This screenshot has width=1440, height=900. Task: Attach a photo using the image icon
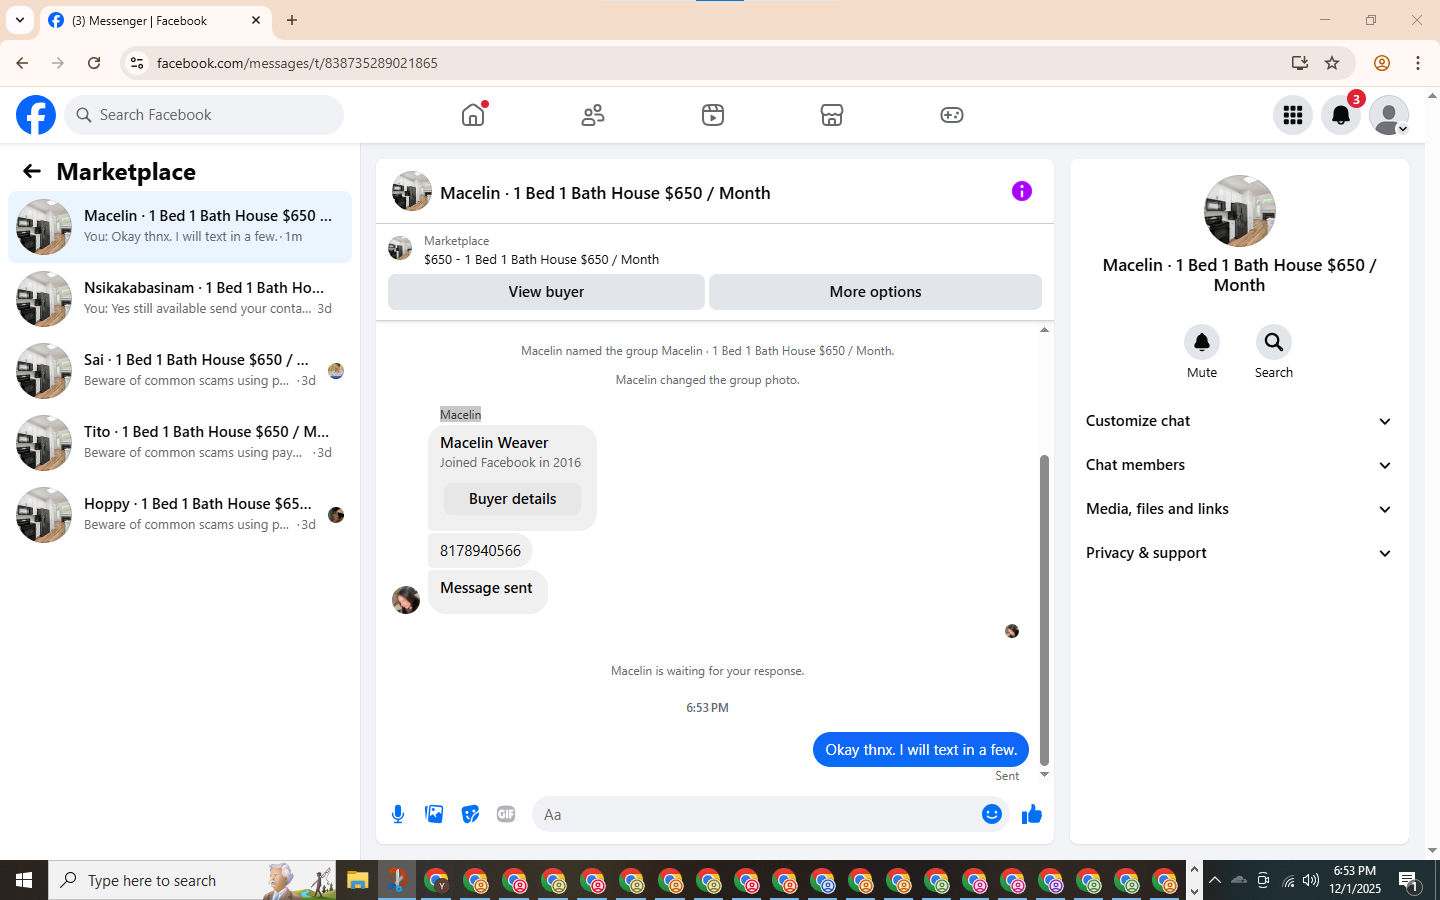[x=434, y=814]
